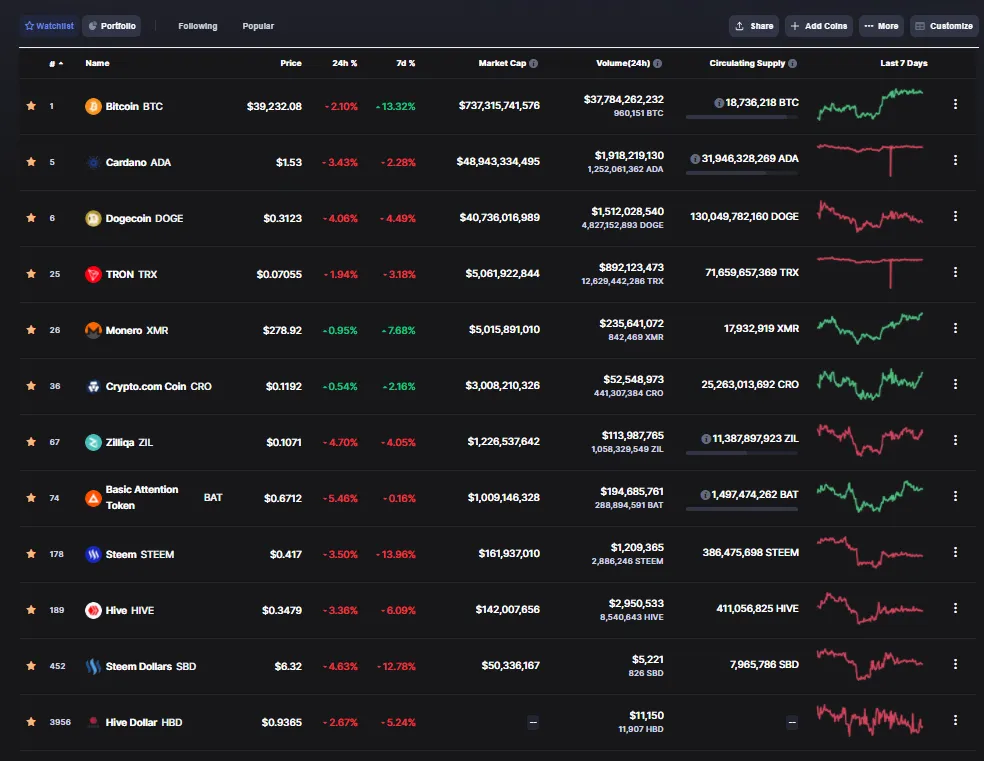Viewport: 984px width, 761px height.
Task: Unstar Monero in the watchlist
Action: [x=31, y=329]
